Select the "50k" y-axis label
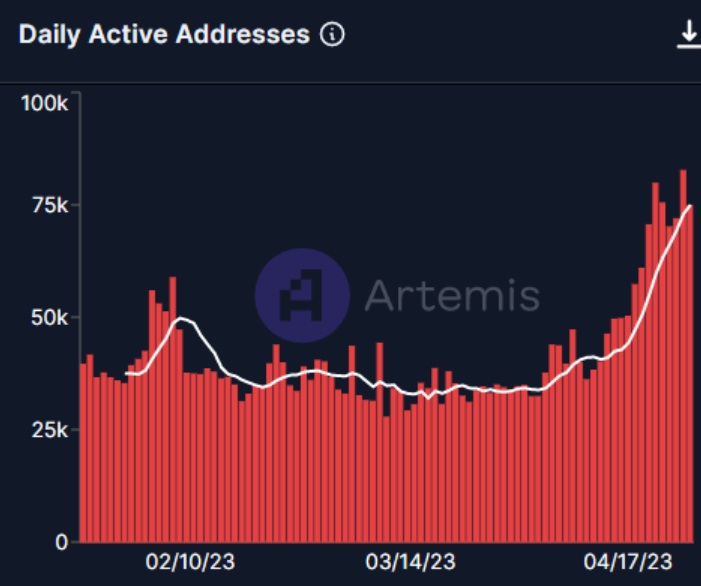Screen dimensions: 701x586 click(49, 318)
